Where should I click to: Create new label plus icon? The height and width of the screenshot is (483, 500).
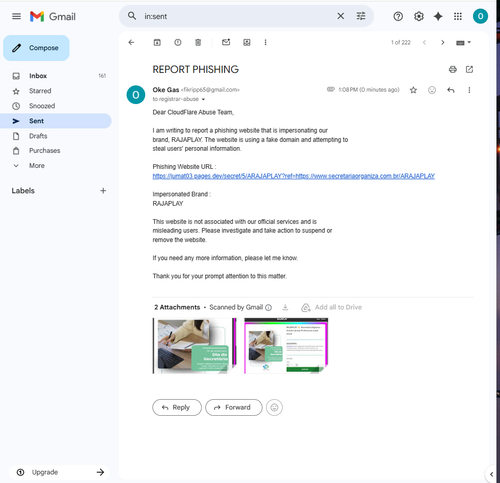(x=103, y=191)
